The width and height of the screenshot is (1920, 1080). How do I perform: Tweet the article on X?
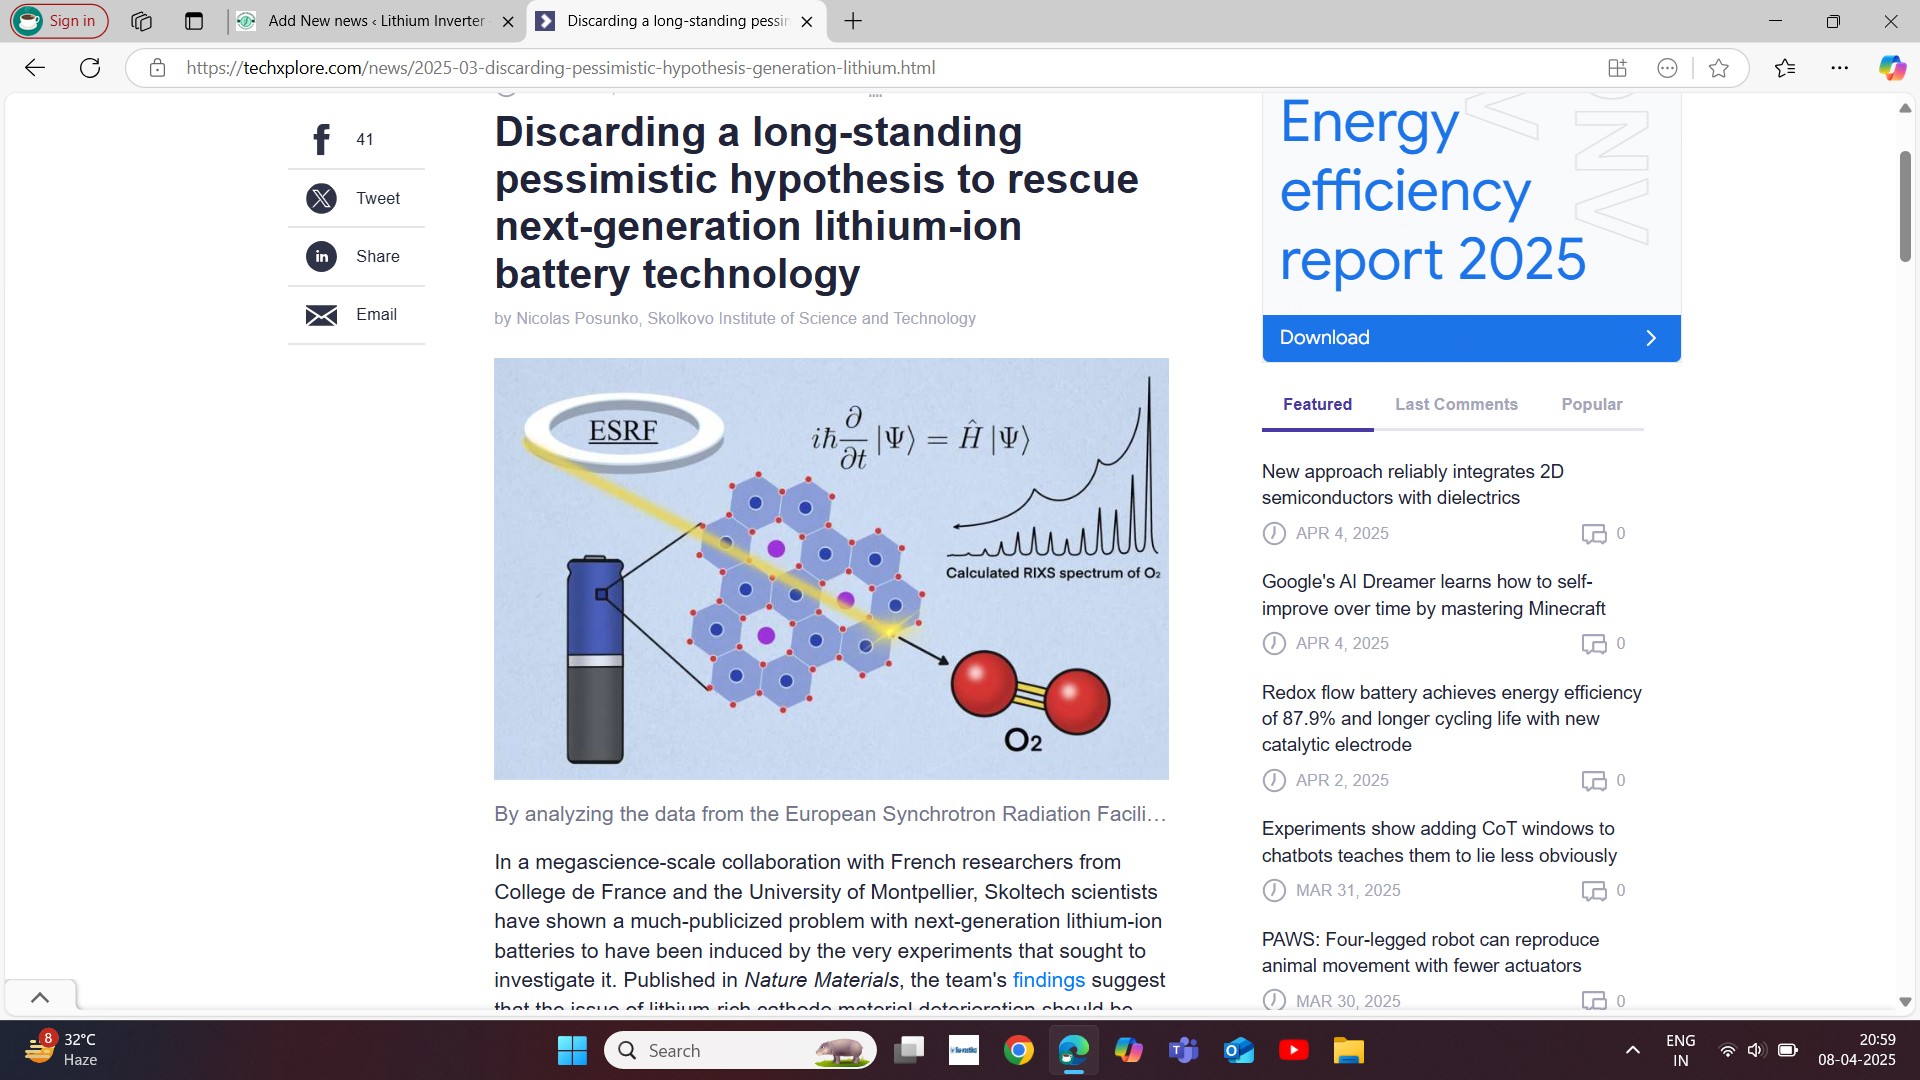321,198
